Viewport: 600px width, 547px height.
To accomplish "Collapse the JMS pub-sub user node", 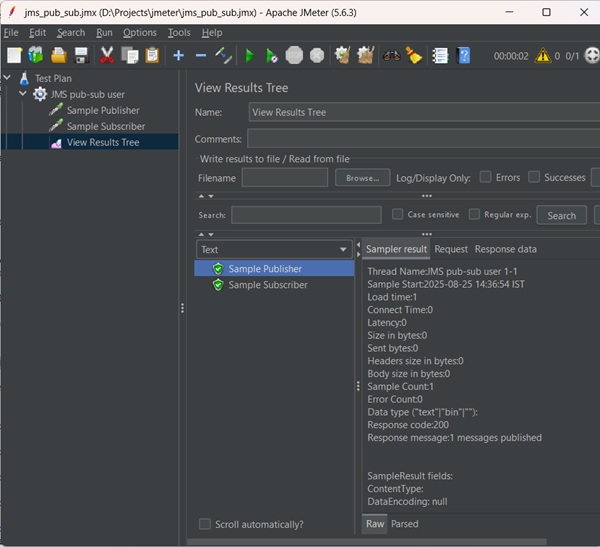I will [23, 94].
